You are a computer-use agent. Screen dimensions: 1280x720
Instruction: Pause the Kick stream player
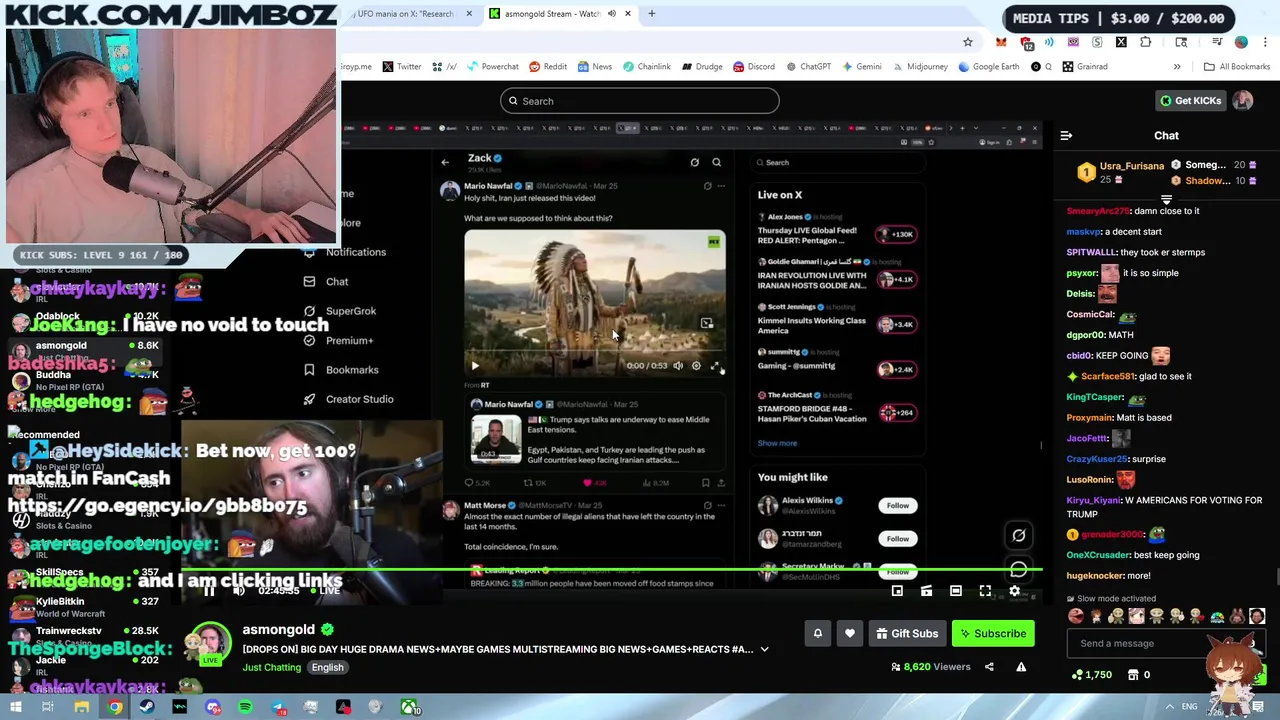pyautogui.click(x=209, y=591)
